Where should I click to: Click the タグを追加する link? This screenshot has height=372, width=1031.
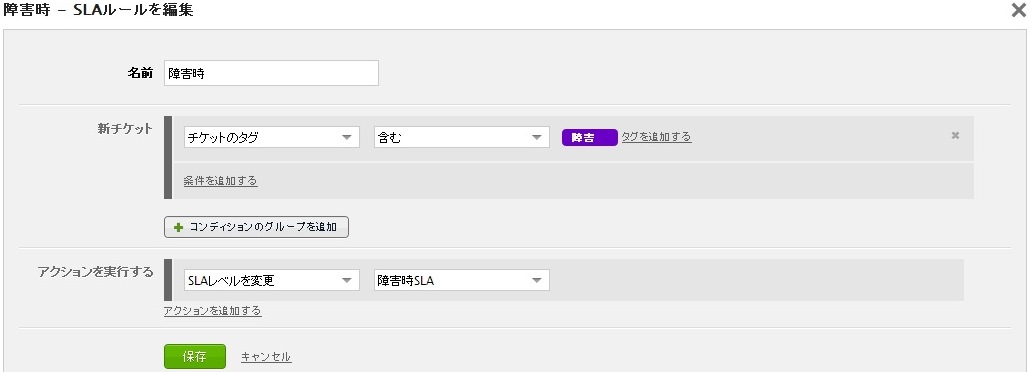656,137
